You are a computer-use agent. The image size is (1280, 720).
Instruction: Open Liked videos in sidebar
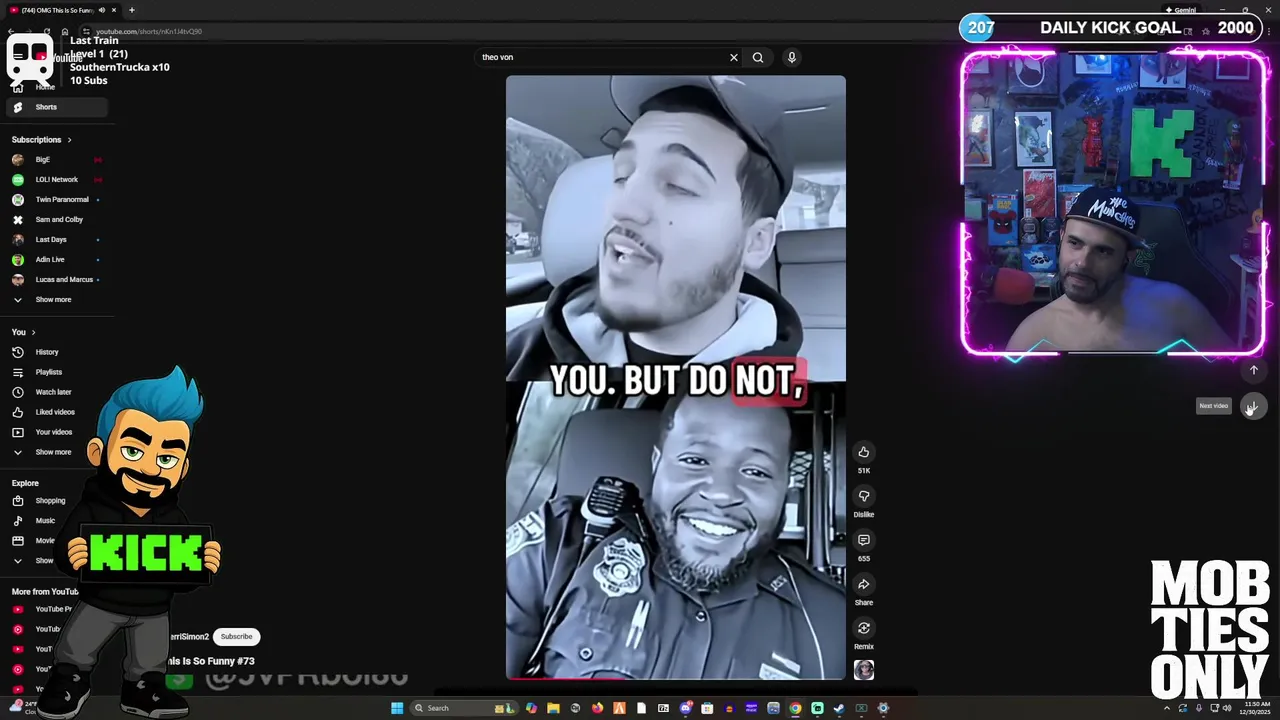click(57, 412)
